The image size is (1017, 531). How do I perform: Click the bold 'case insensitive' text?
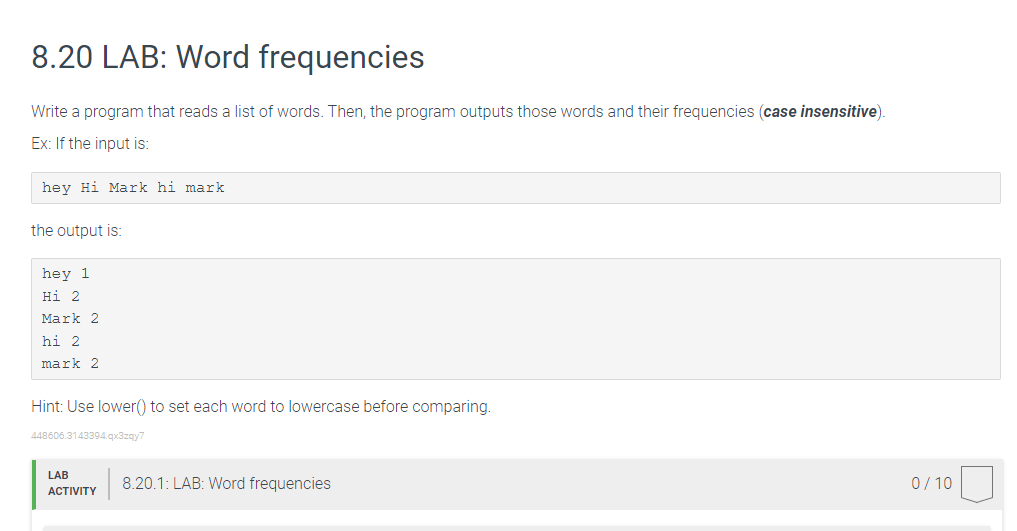pos(820,112)
